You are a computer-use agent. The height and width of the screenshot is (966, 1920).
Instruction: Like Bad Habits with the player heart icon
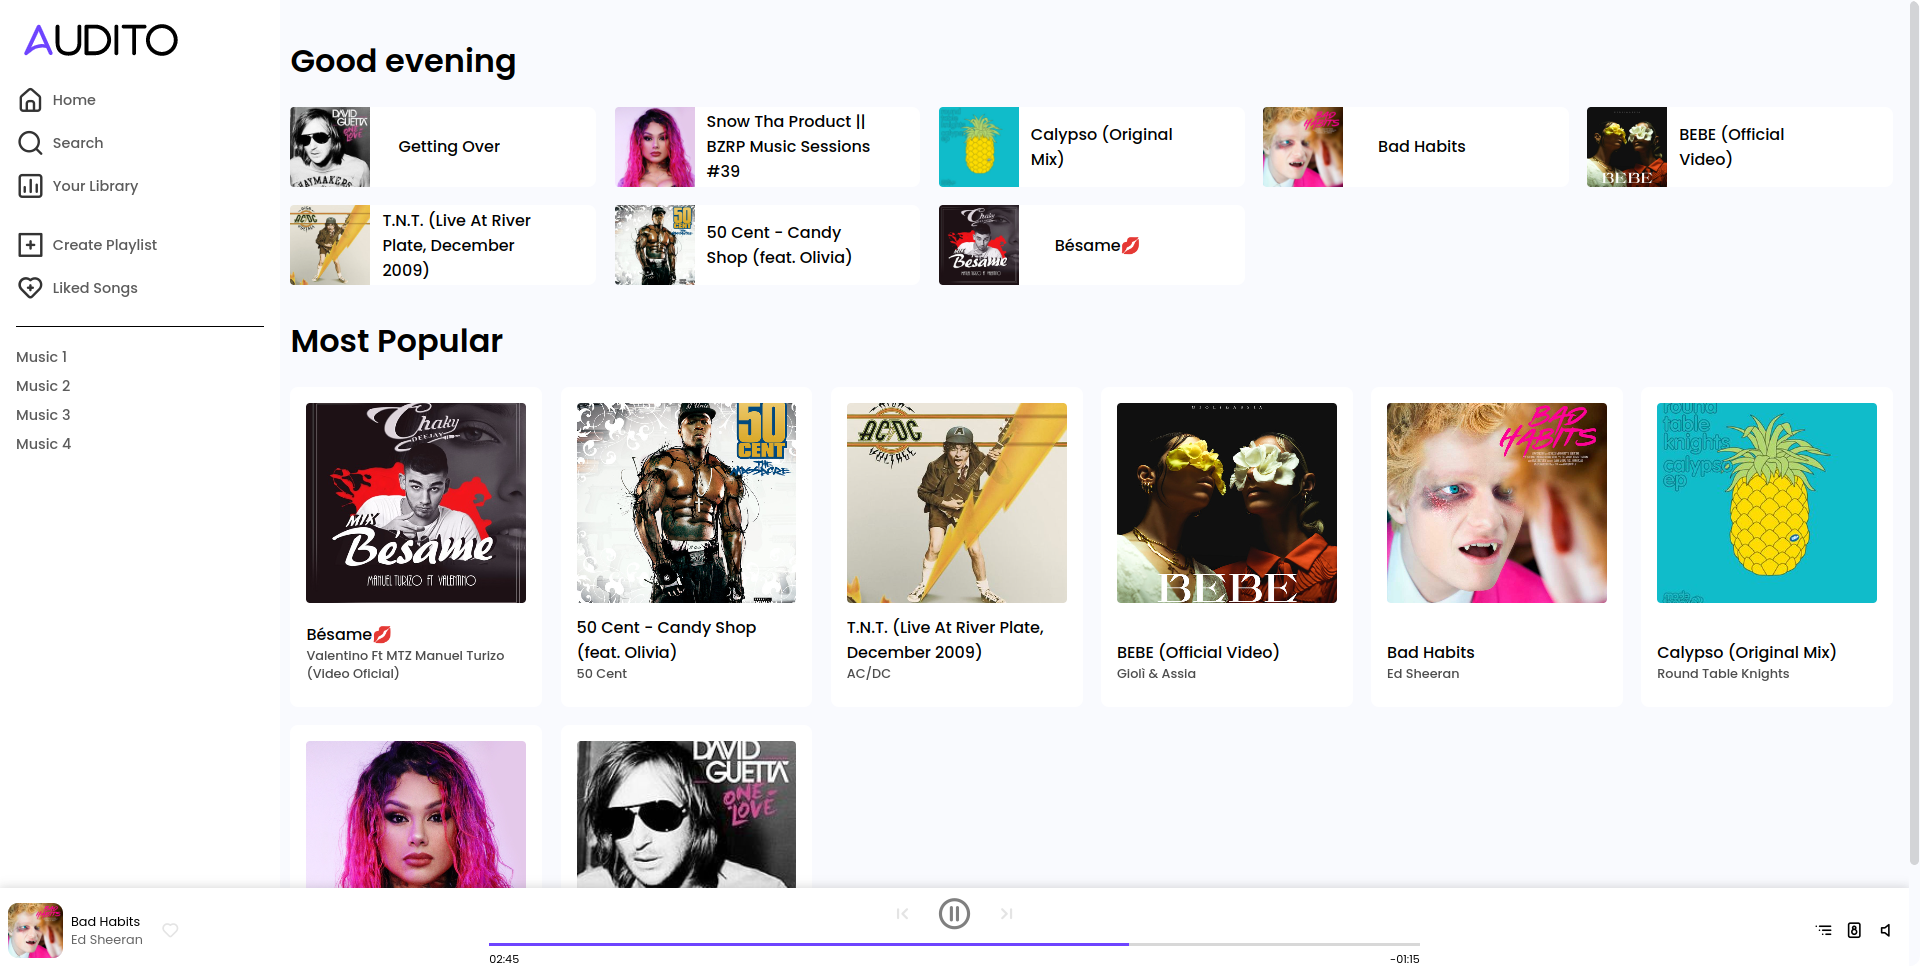(171, 930)
